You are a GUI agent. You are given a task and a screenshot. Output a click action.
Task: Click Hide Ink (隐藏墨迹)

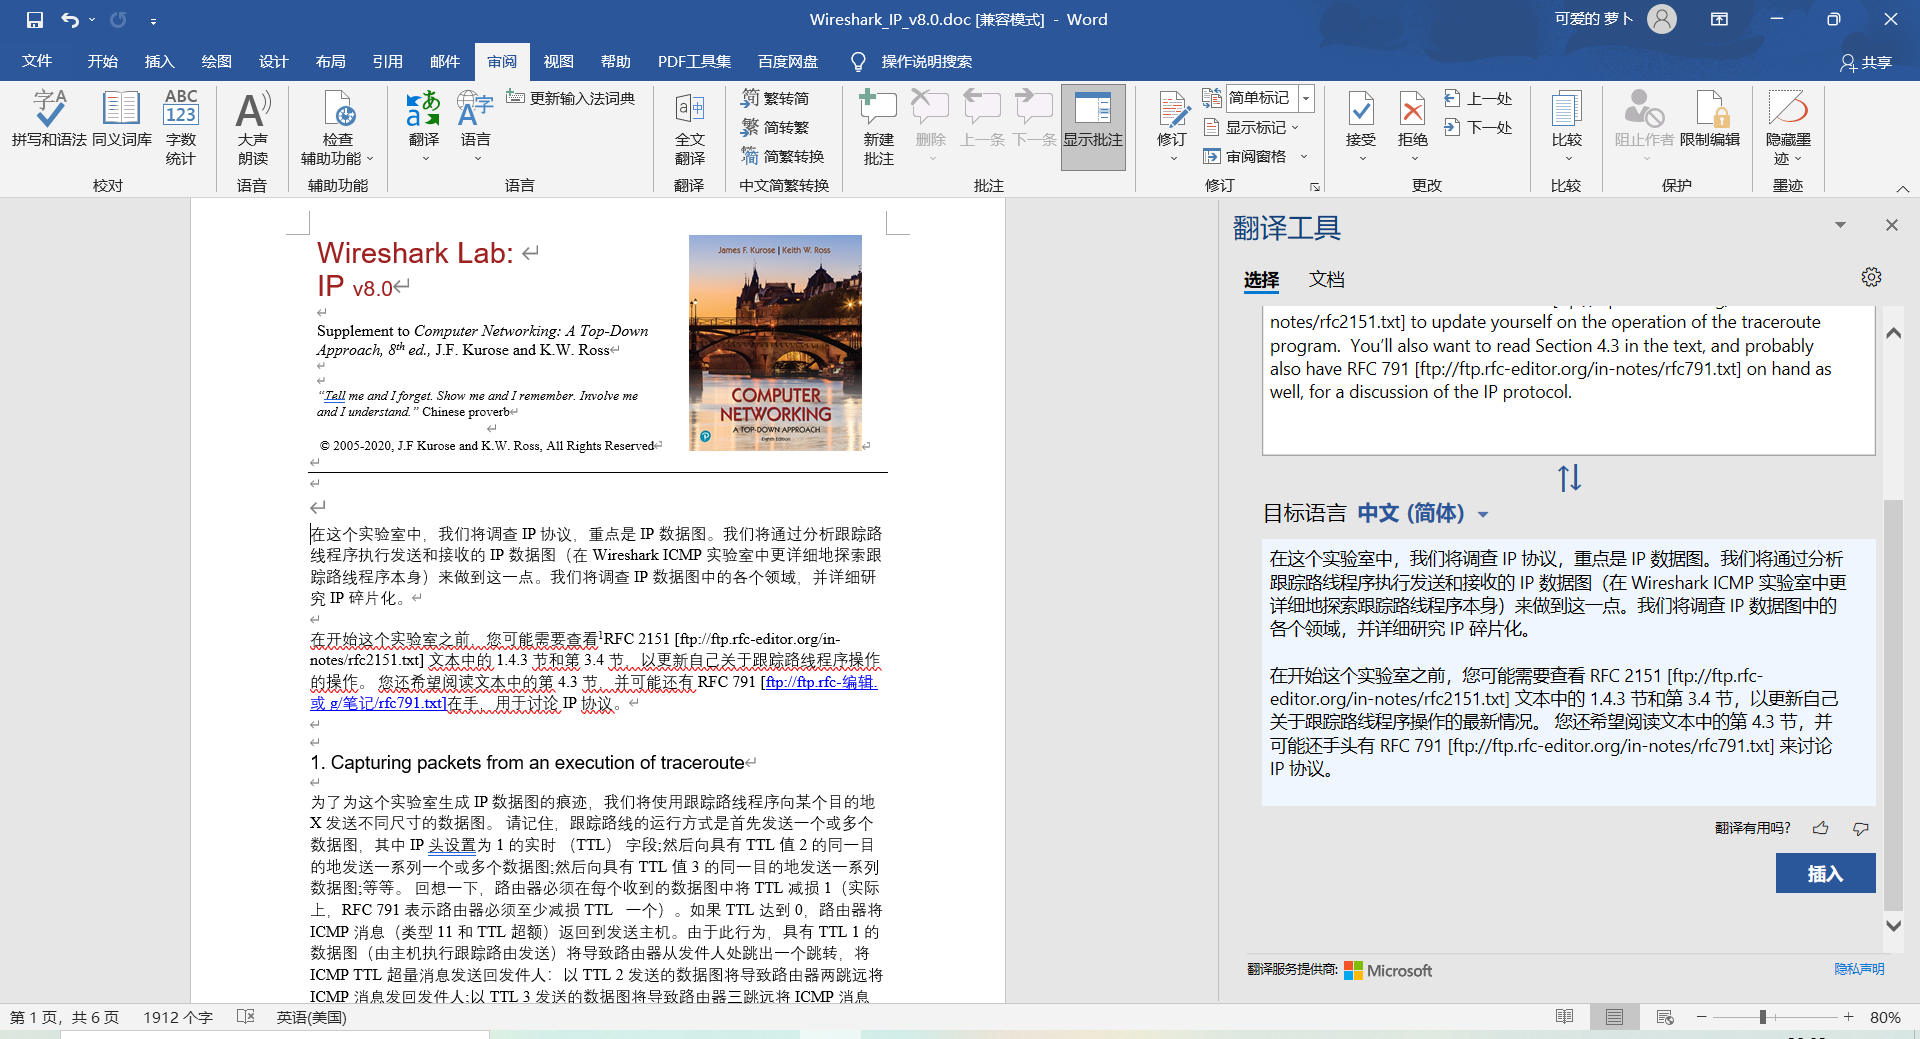coord(1788,127)
